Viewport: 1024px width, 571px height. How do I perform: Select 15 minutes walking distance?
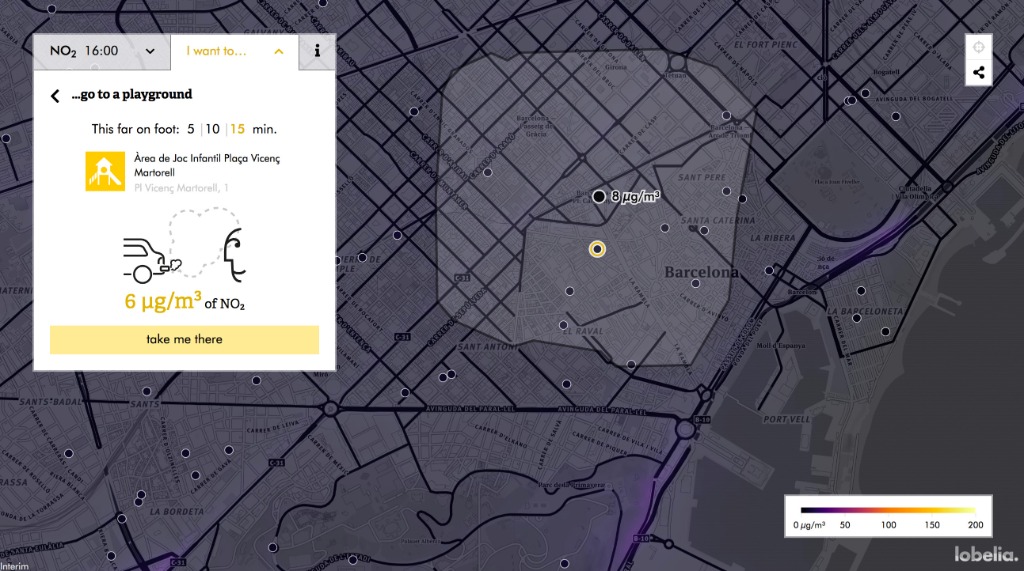tap(237, 129)
